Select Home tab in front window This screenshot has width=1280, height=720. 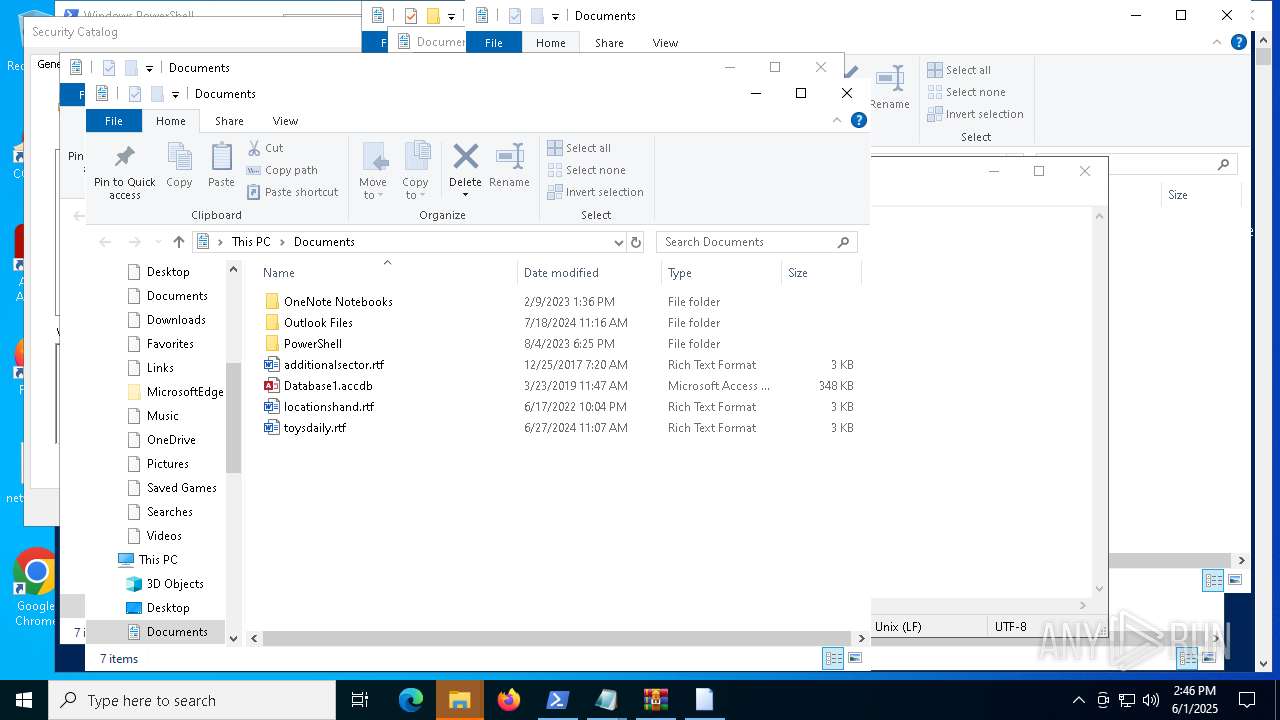tap(170, 121)
